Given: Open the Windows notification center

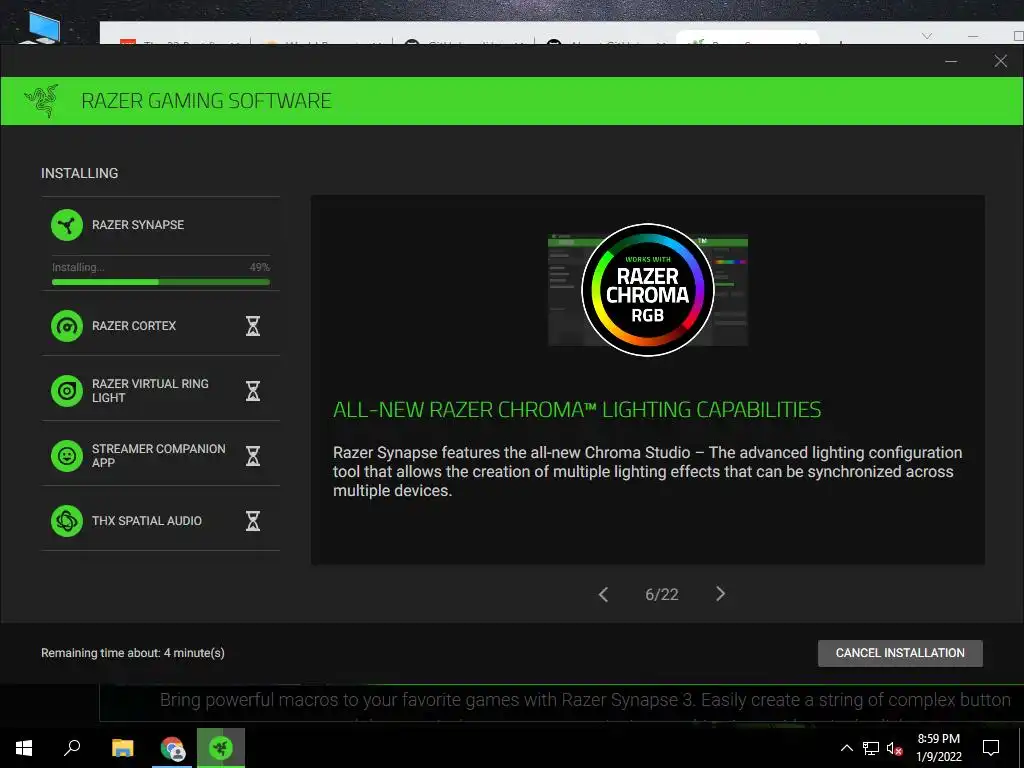Looking at the screenshot, I should pyautogui.click(x=991, y=748).
